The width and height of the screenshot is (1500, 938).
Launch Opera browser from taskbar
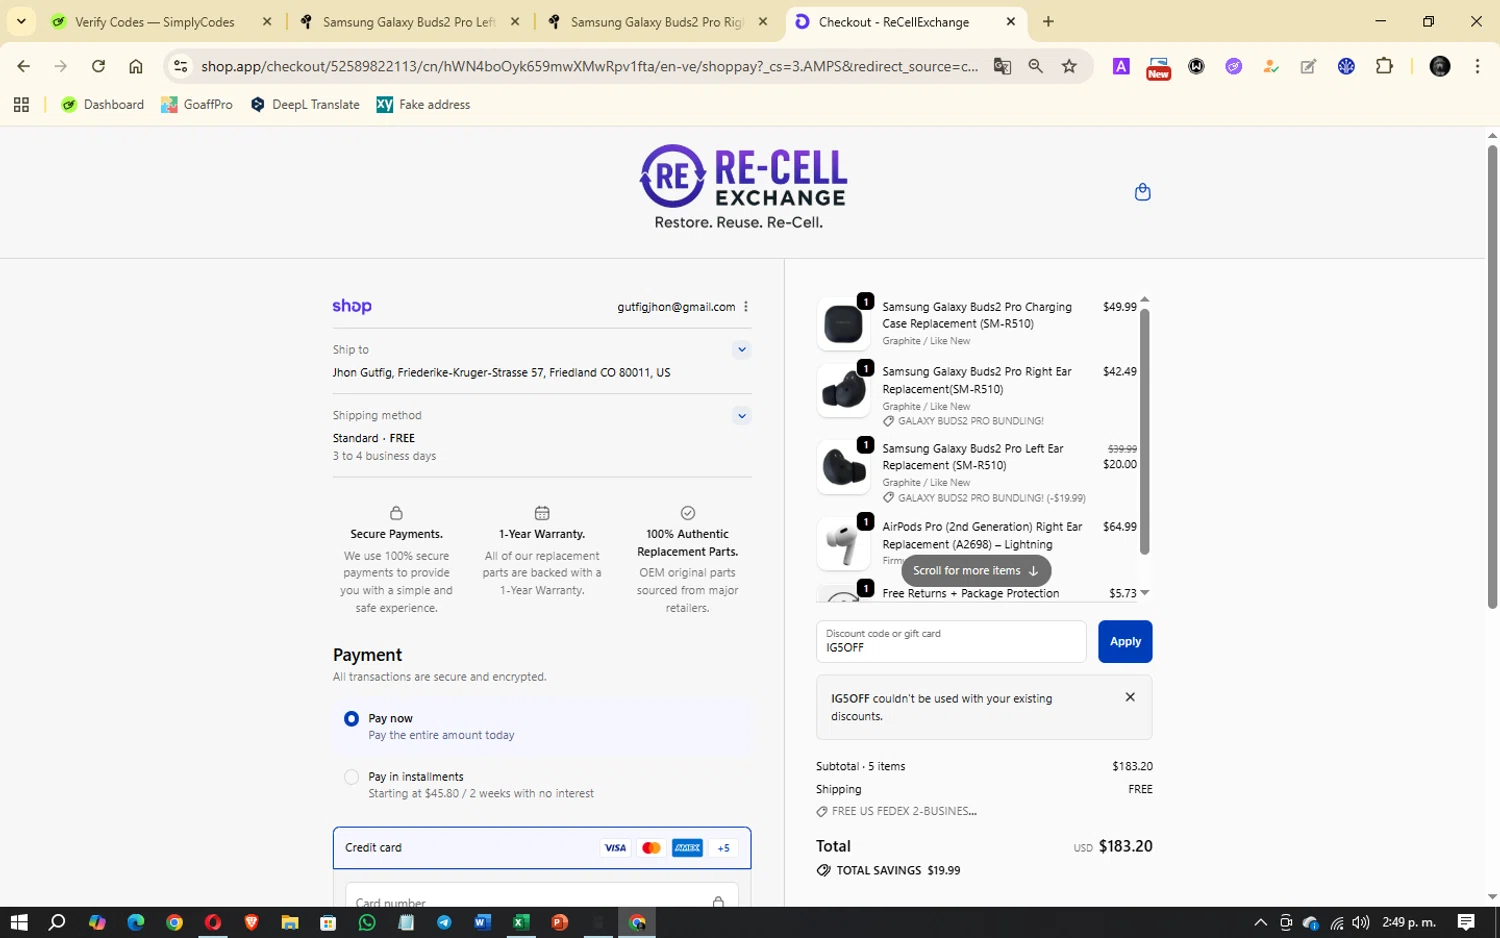point(212,922)
